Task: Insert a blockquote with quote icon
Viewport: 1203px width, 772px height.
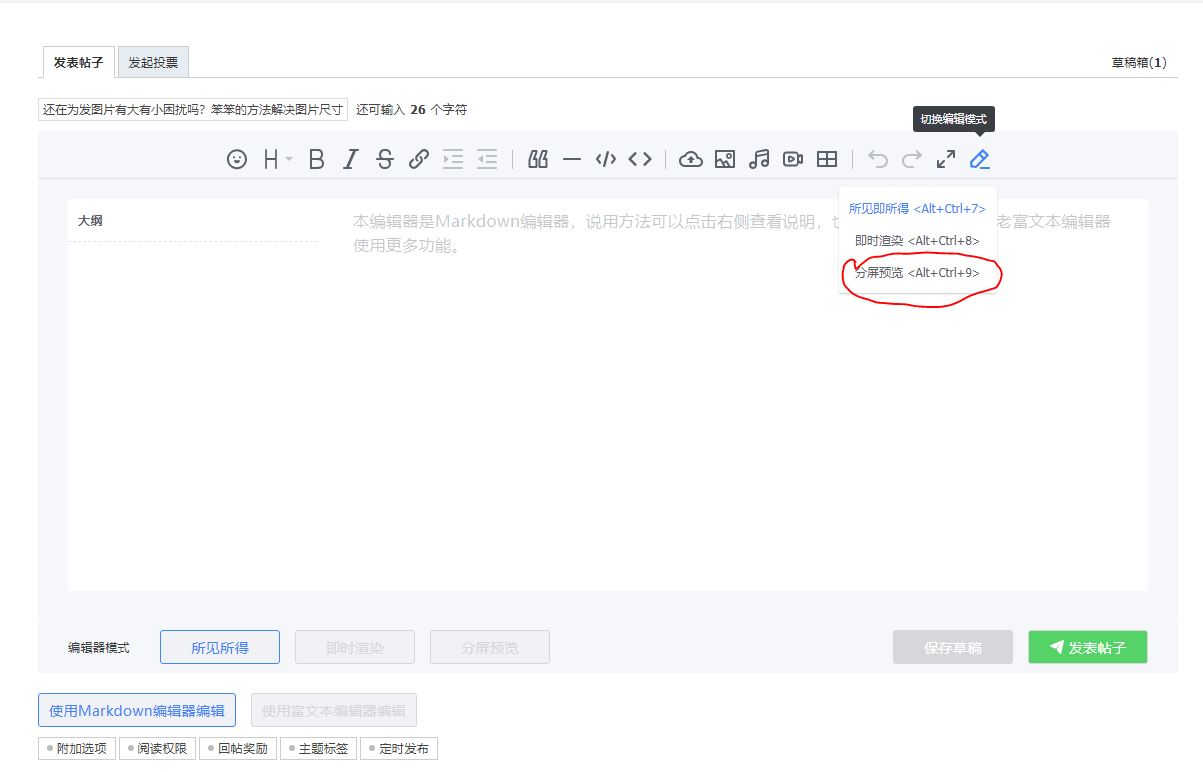Action: [538, 159]
